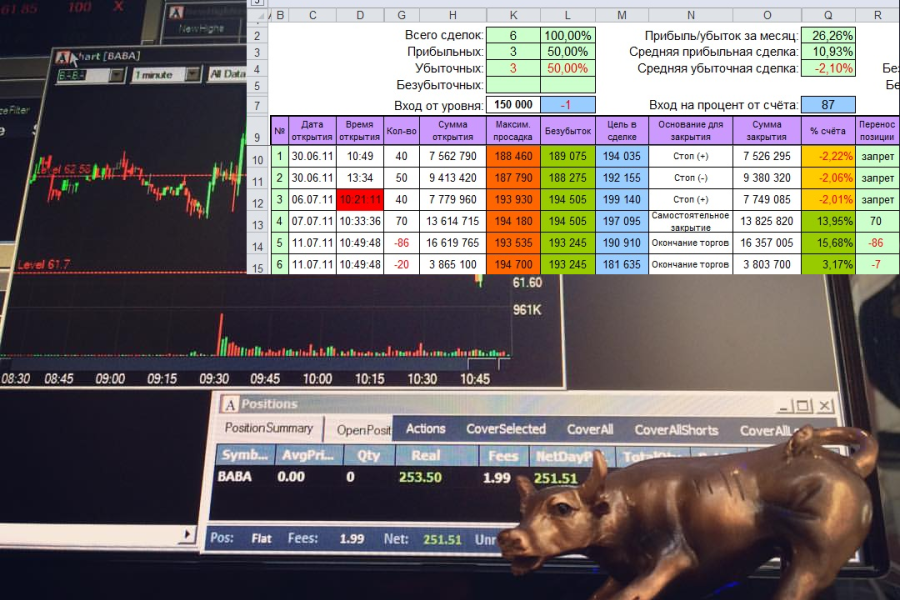This screenshot has height=600, width=900.
Task: Select Excel column header N
Action: [690, 16]
